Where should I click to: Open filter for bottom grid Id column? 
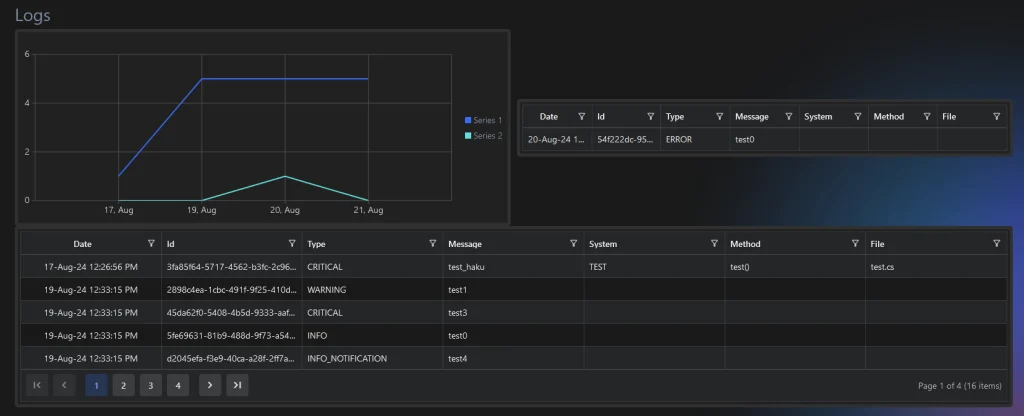[292, 243]
